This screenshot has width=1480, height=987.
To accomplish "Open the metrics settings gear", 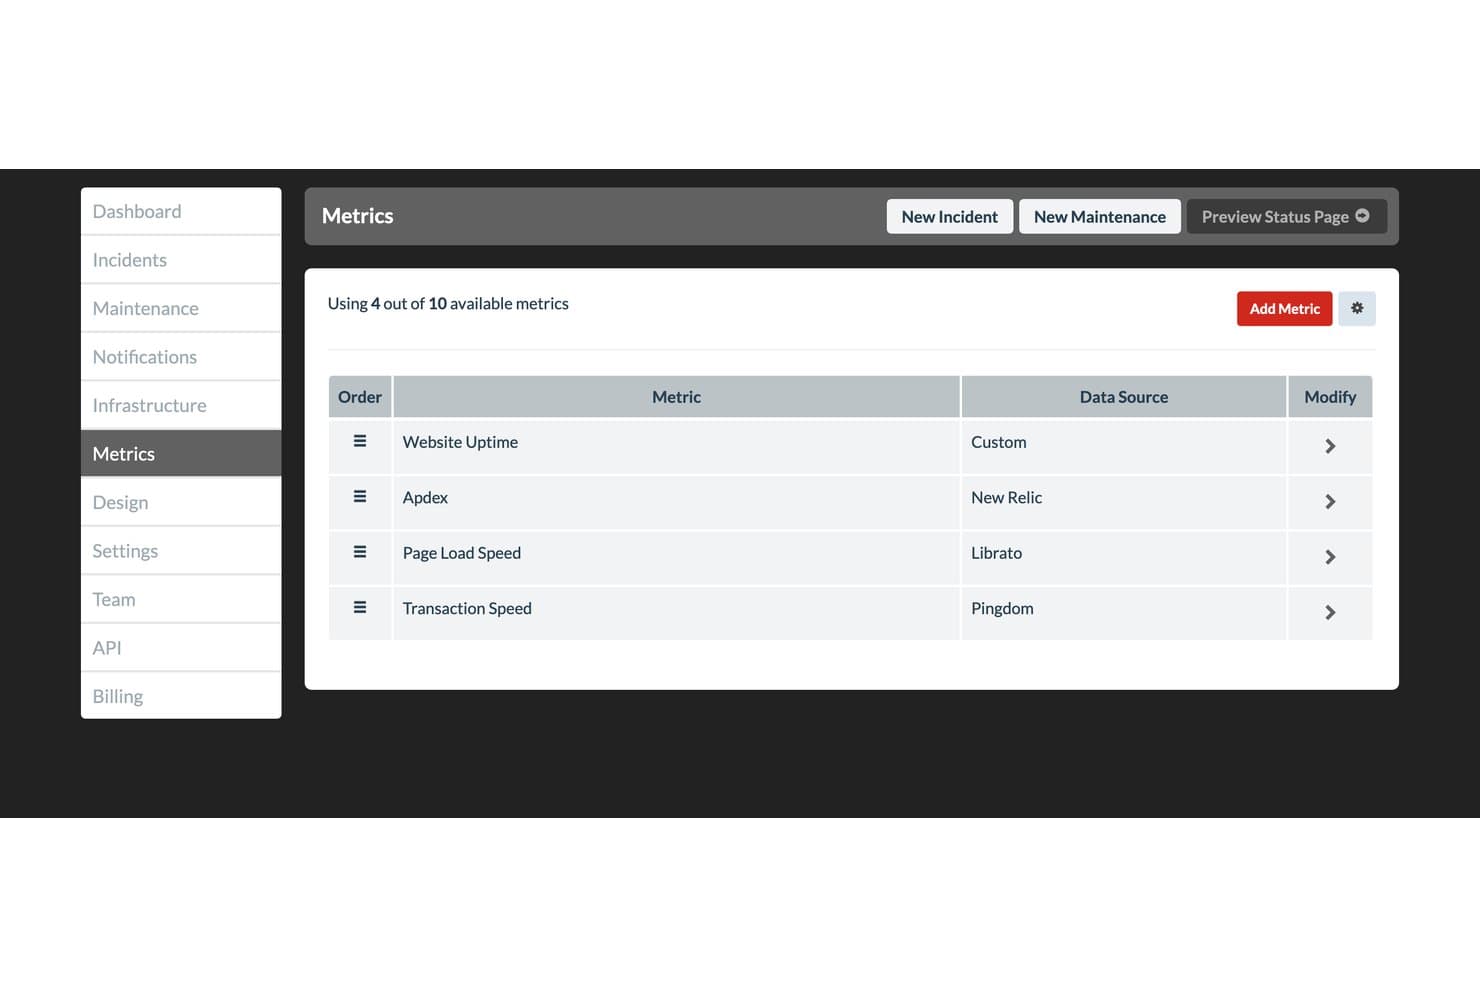I will click(x=1357, y=308).
